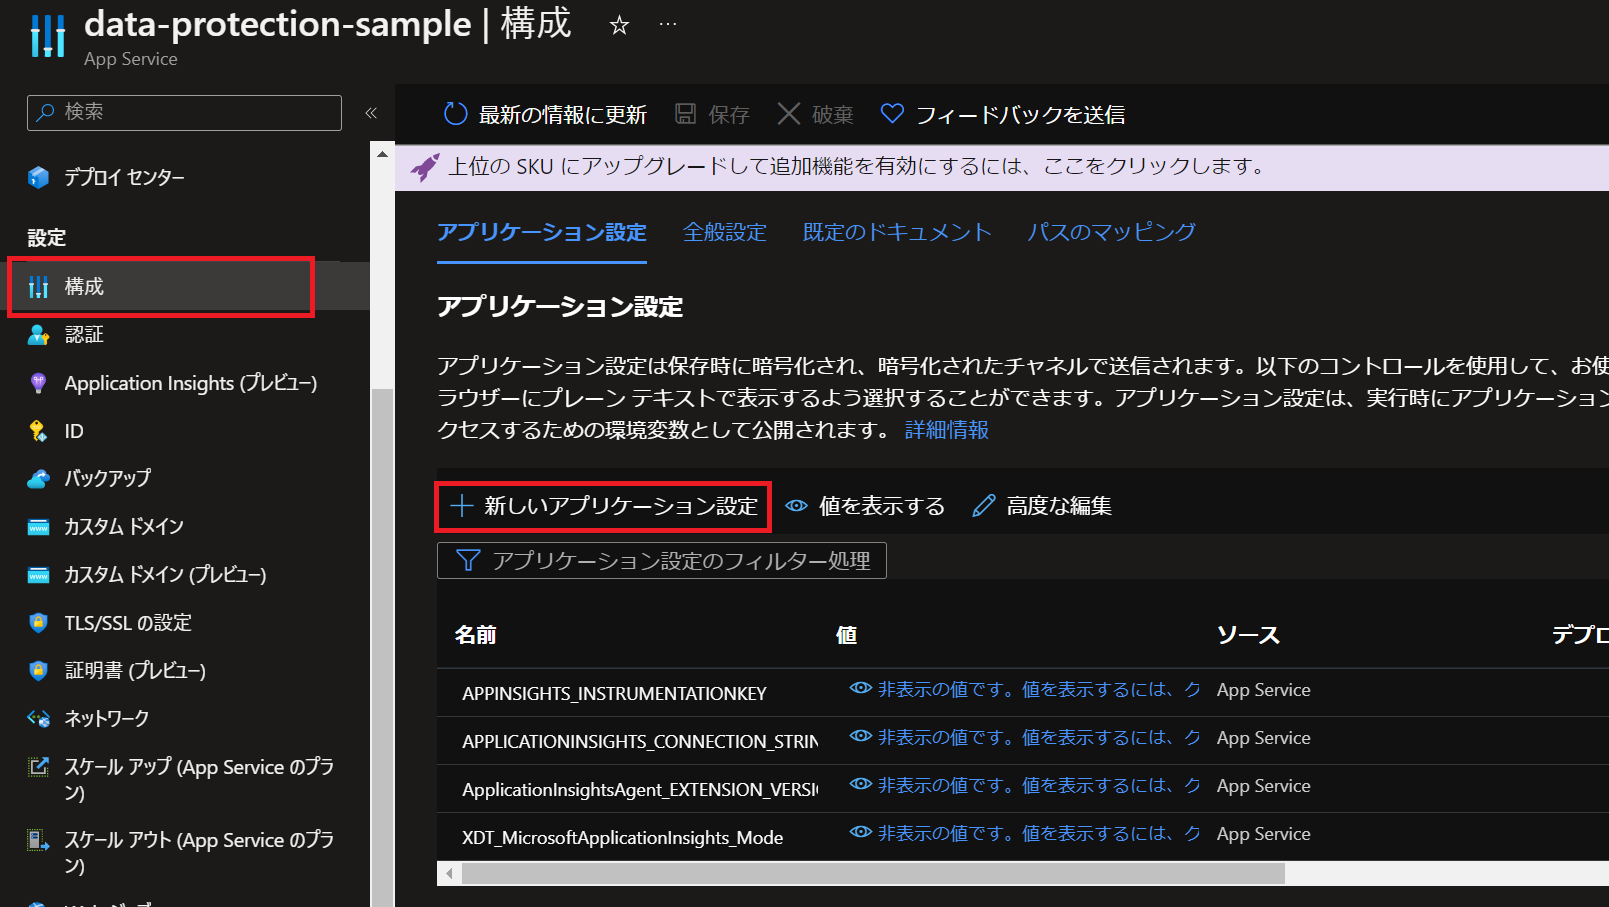Viewport: 1609px width, 907px height.
Task: Collapse the sidebar with double chevron
Action: point(371,113)
